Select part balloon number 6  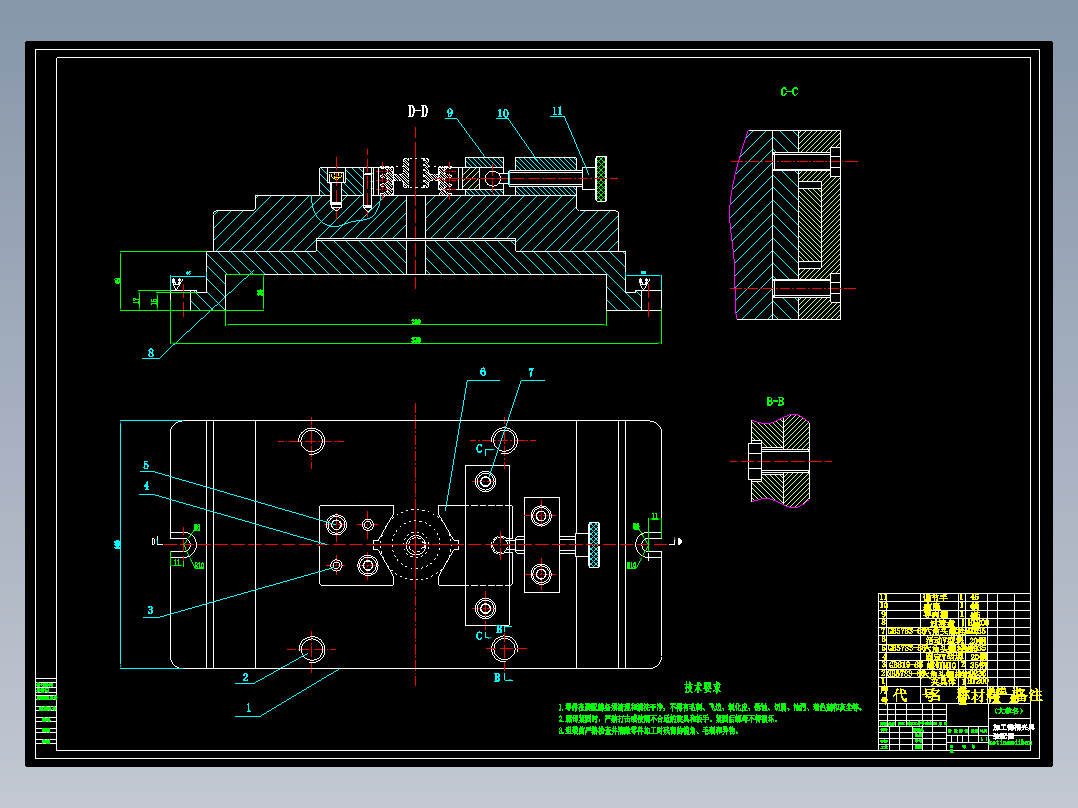point(483,372)
